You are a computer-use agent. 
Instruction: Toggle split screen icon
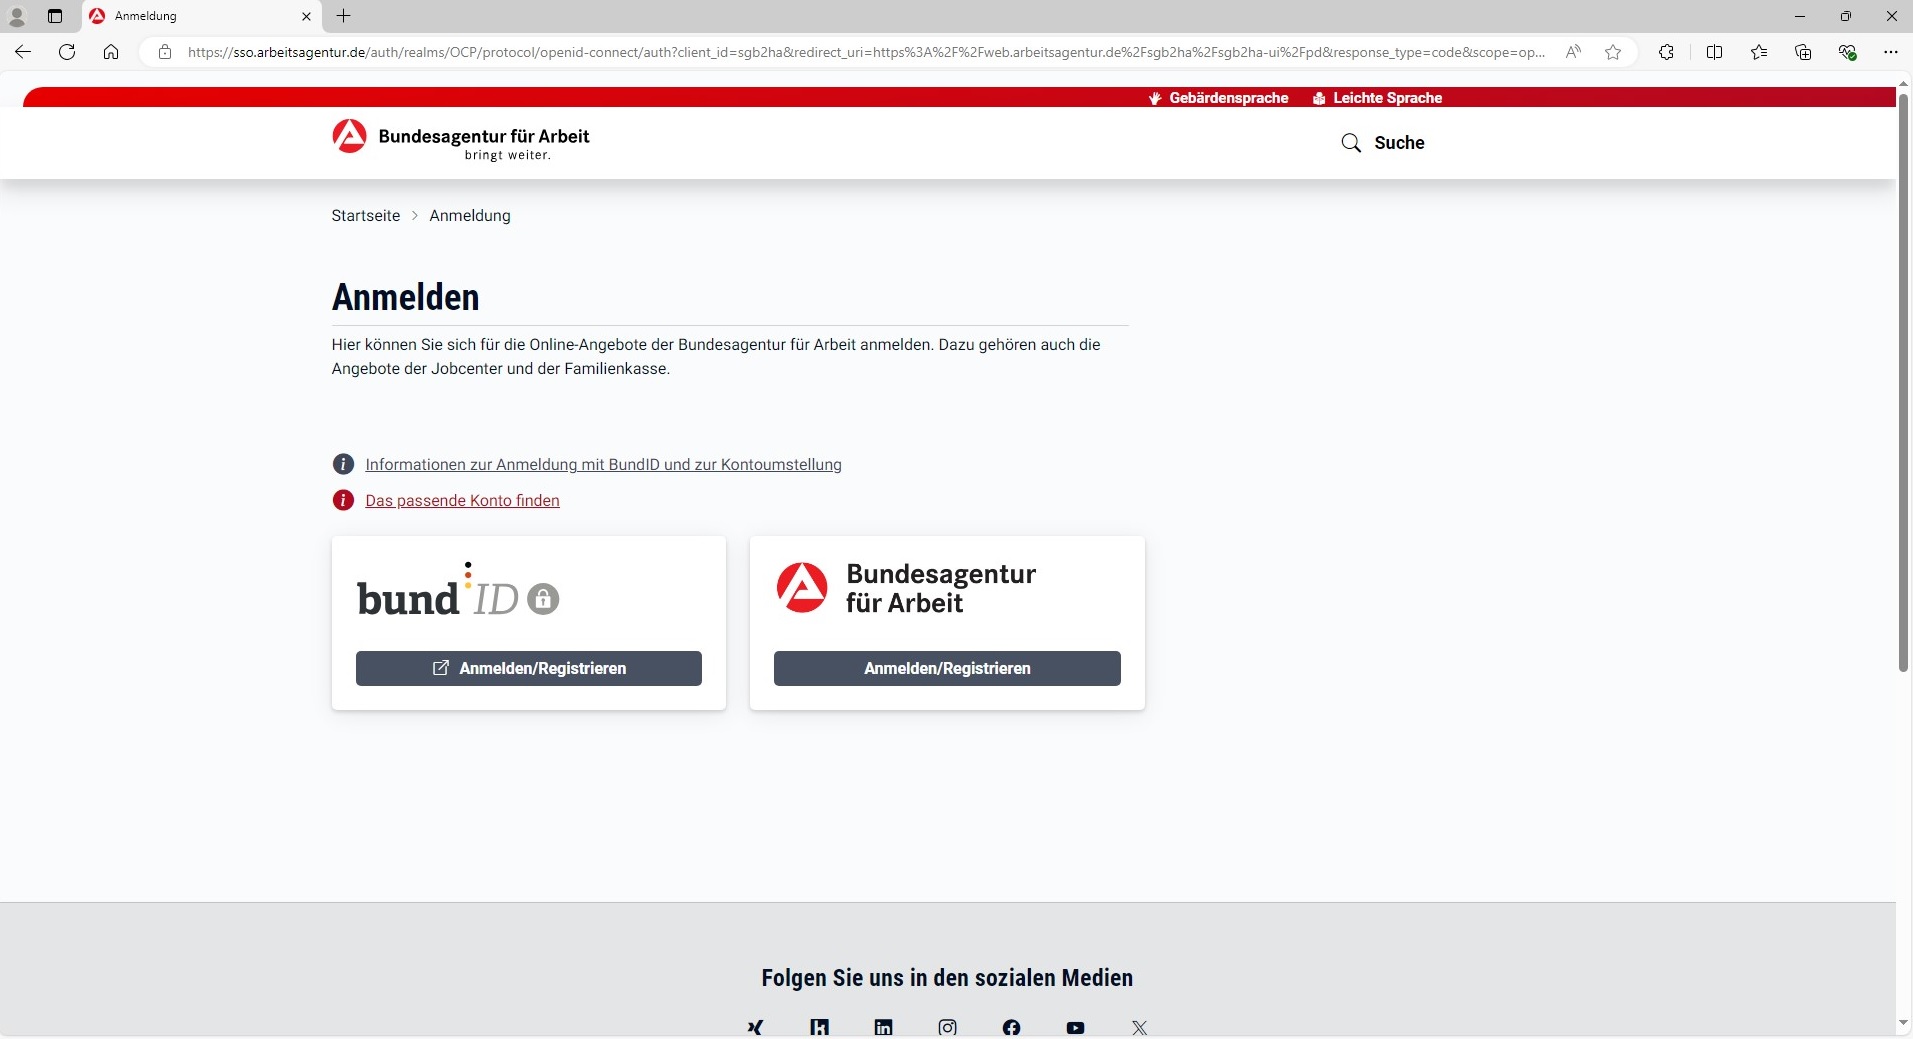(x=1714, y=52)
